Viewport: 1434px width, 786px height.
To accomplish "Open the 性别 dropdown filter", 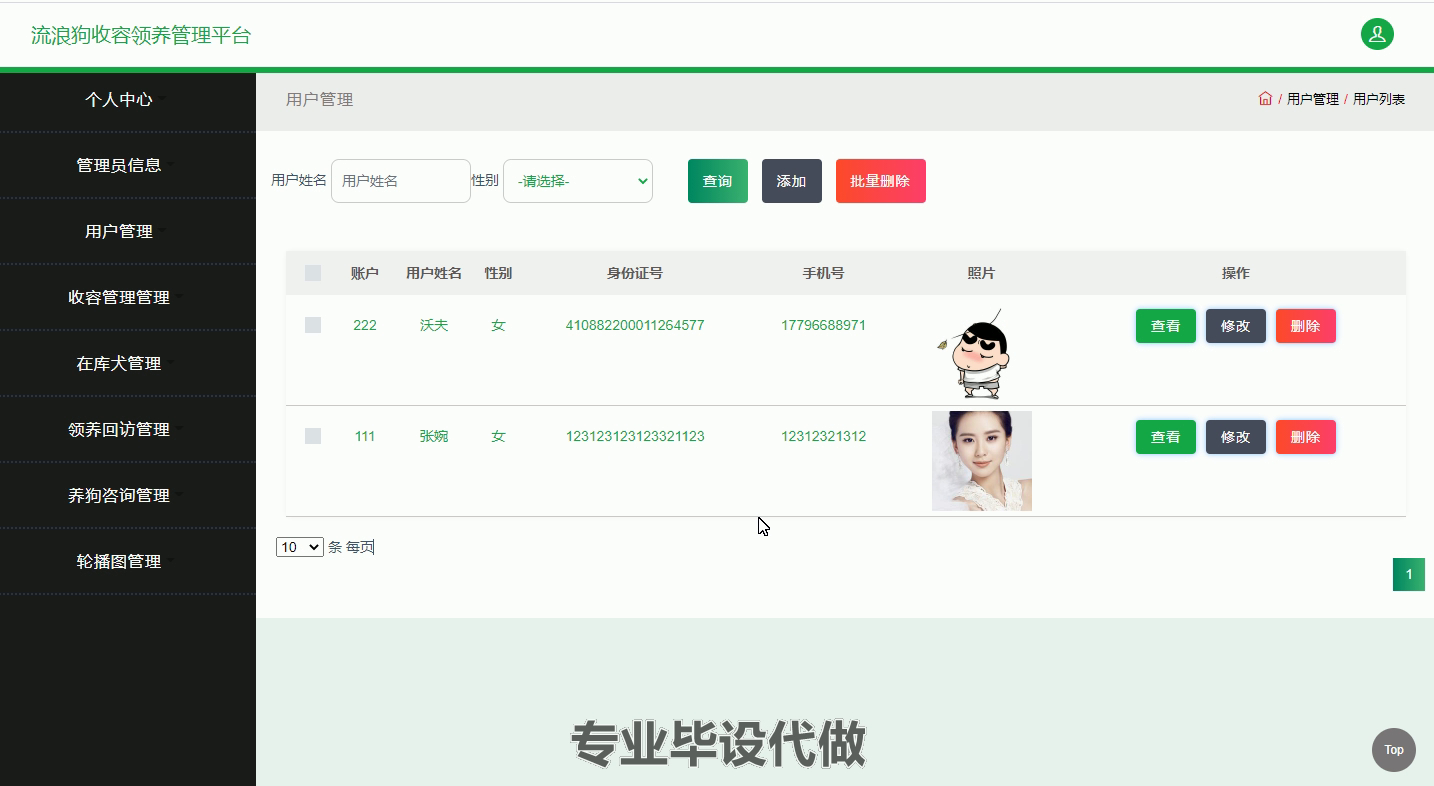I will coord(578,181).
